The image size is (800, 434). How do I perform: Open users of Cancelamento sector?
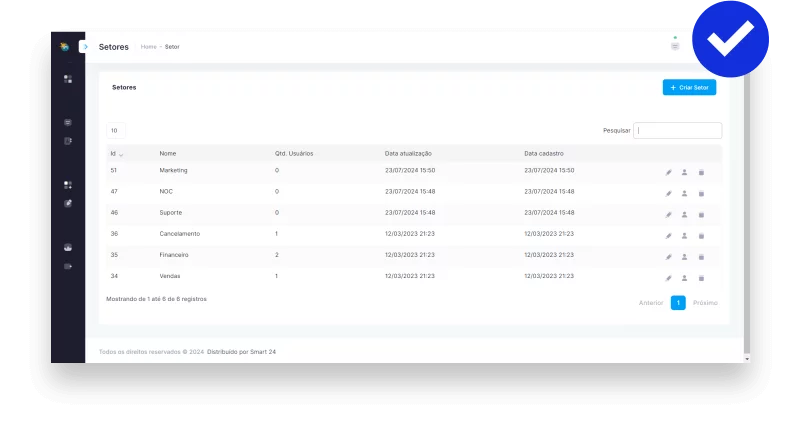pos(684,236)
